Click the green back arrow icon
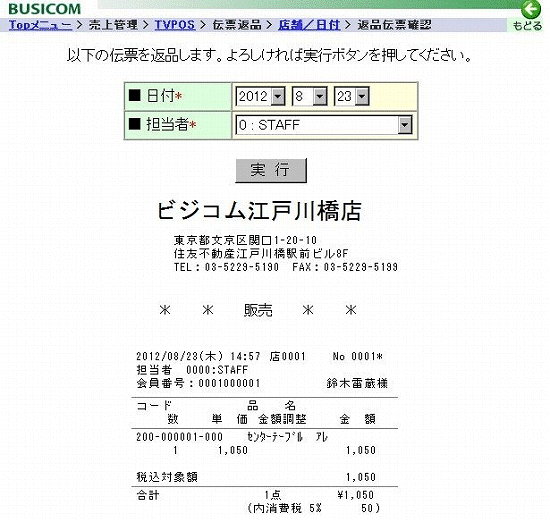This screenshot has height=522, width=550. click(530, 9)
